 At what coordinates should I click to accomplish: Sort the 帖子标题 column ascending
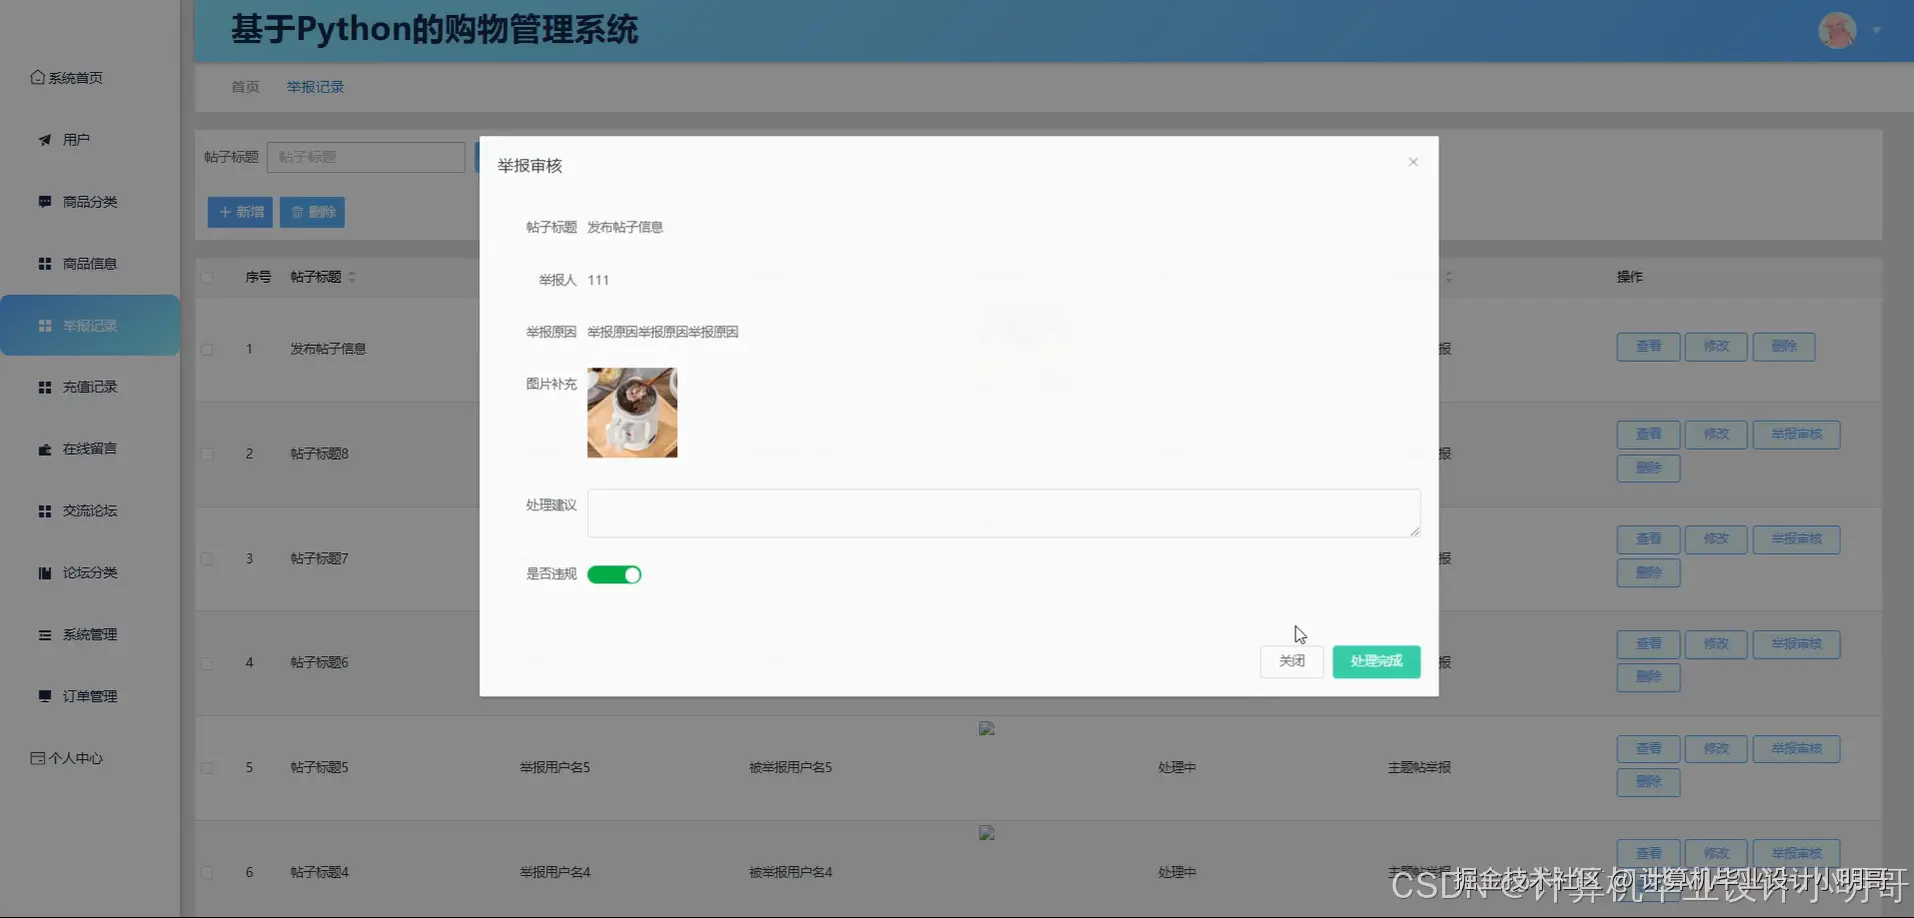tap(351, 272)
